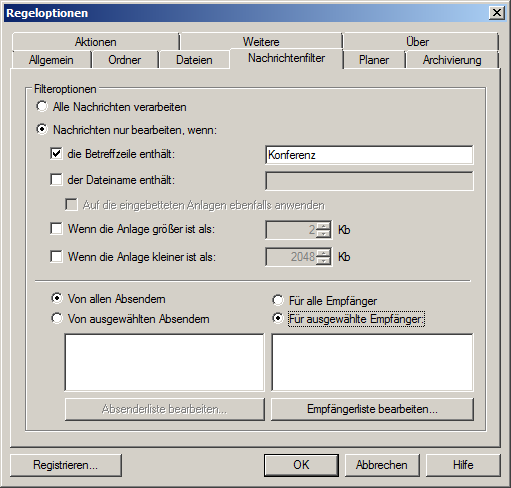511x488 pixels.
Task: Close the Regeloptionen dialog window
Action: coord(497,13)
